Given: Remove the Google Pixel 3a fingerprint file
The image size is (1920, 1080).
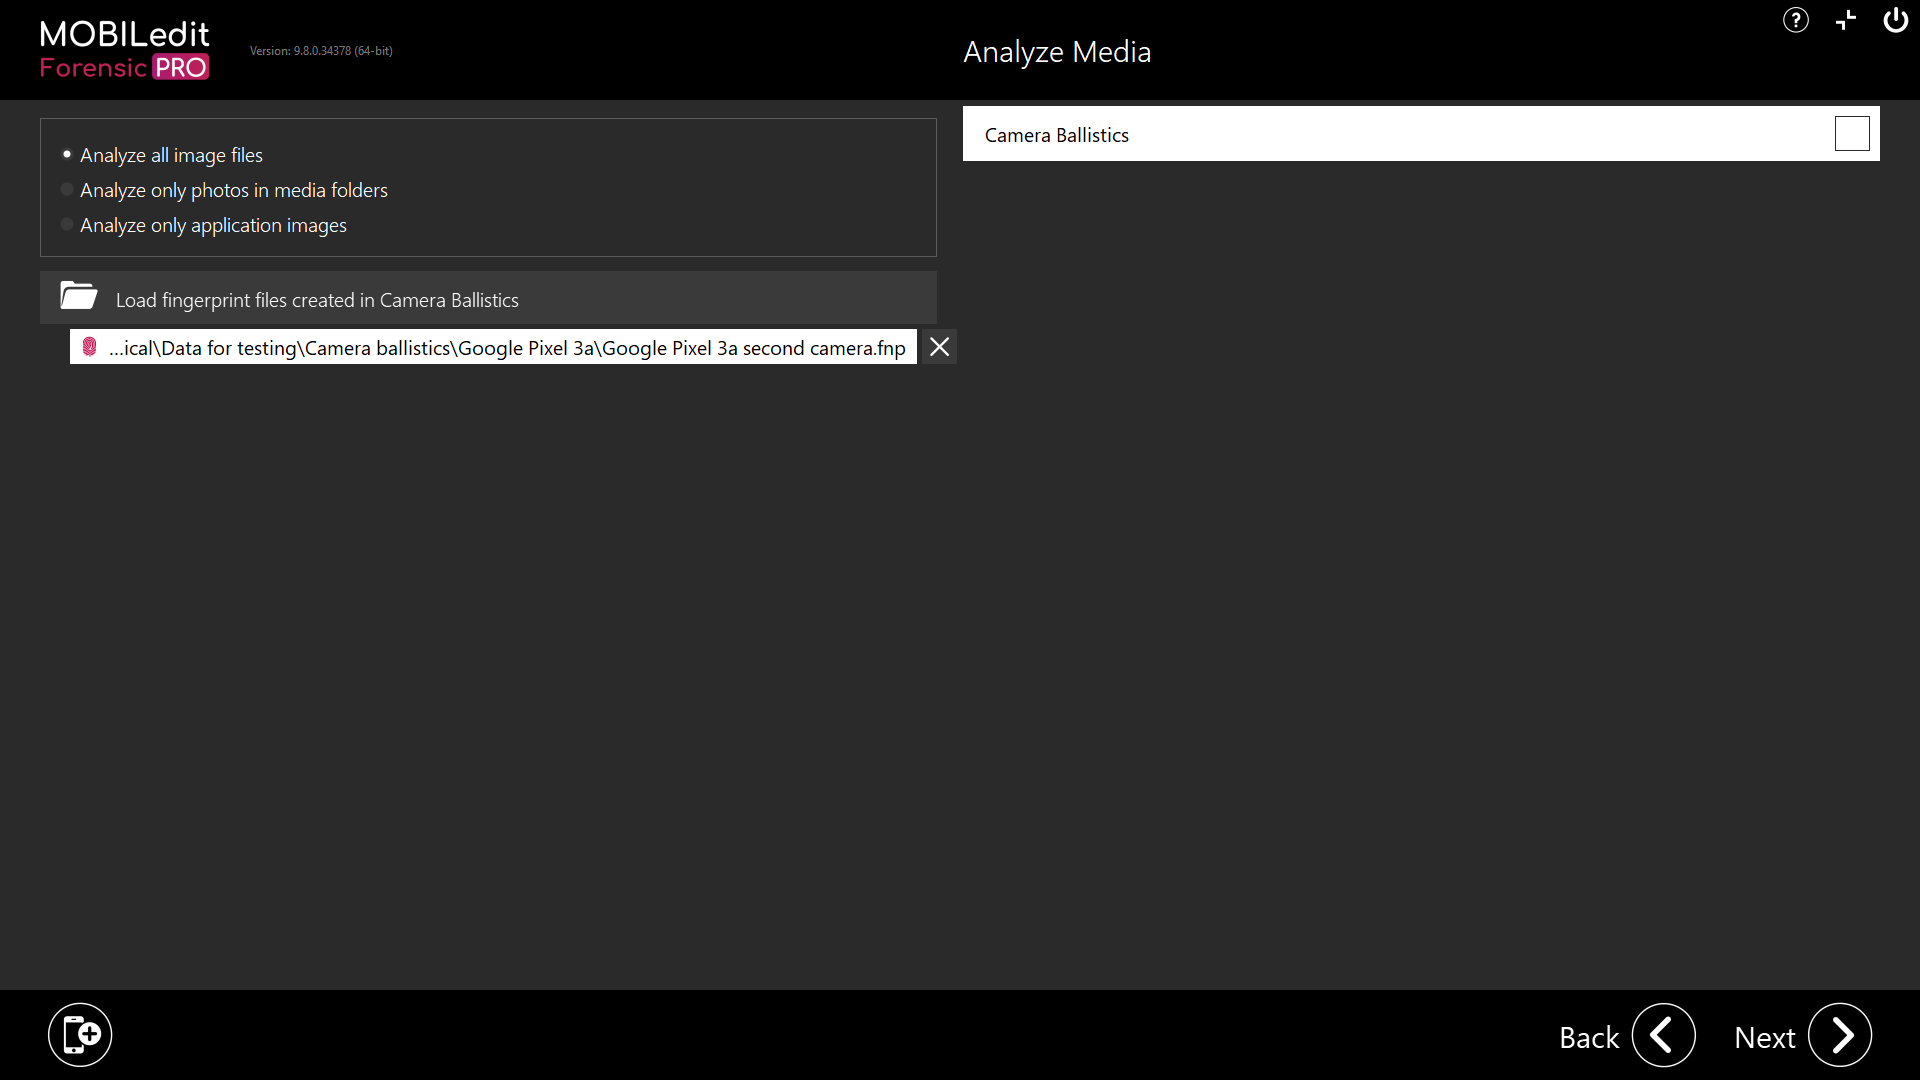Looking at the screenshot, I should (939, 347).
